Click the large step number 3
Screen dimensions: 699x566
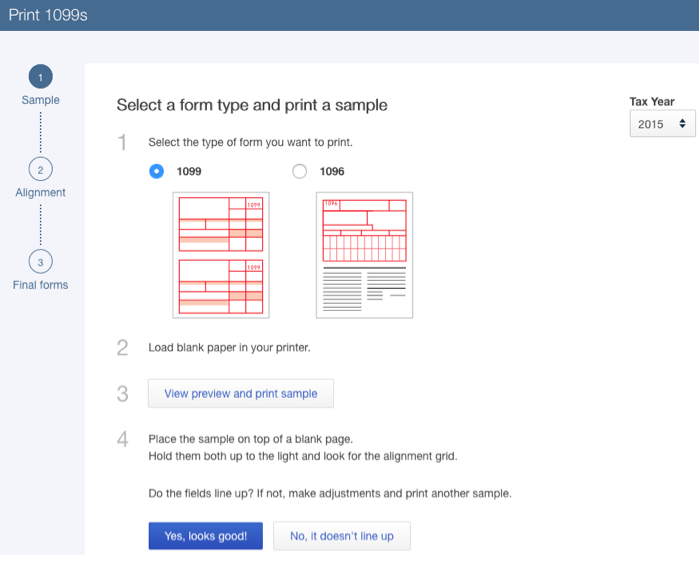point(122,394)
